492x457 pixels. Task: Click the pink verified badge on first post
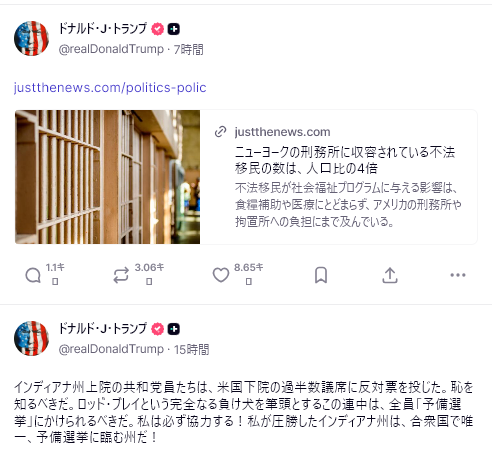[x=158, y=29]
